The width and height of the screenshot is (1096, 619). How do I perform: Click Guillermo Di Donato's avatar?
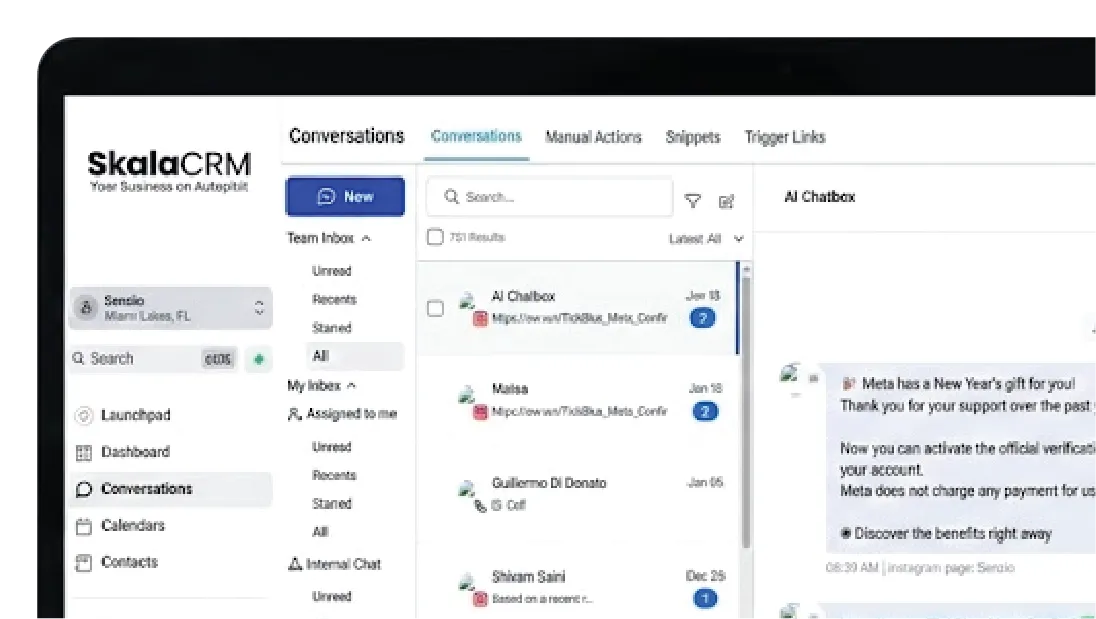[466, 489]
